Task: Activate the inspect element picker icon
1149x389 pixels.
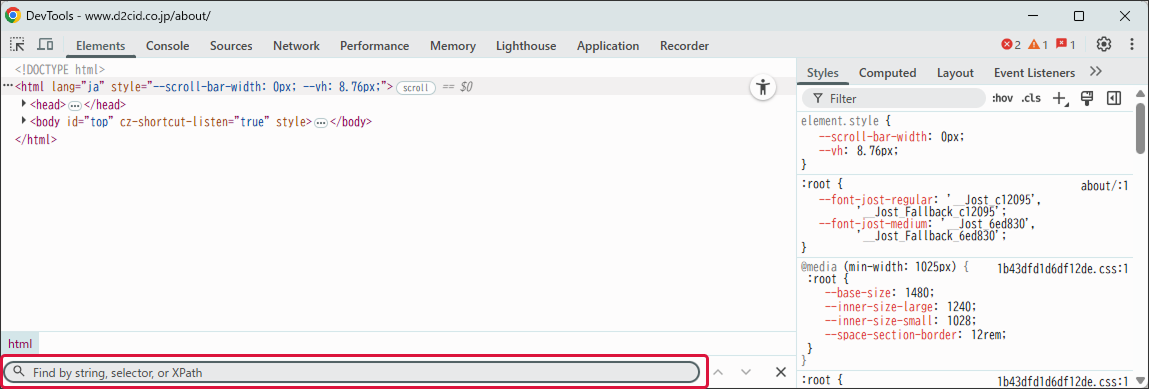Action: point(18,45)
